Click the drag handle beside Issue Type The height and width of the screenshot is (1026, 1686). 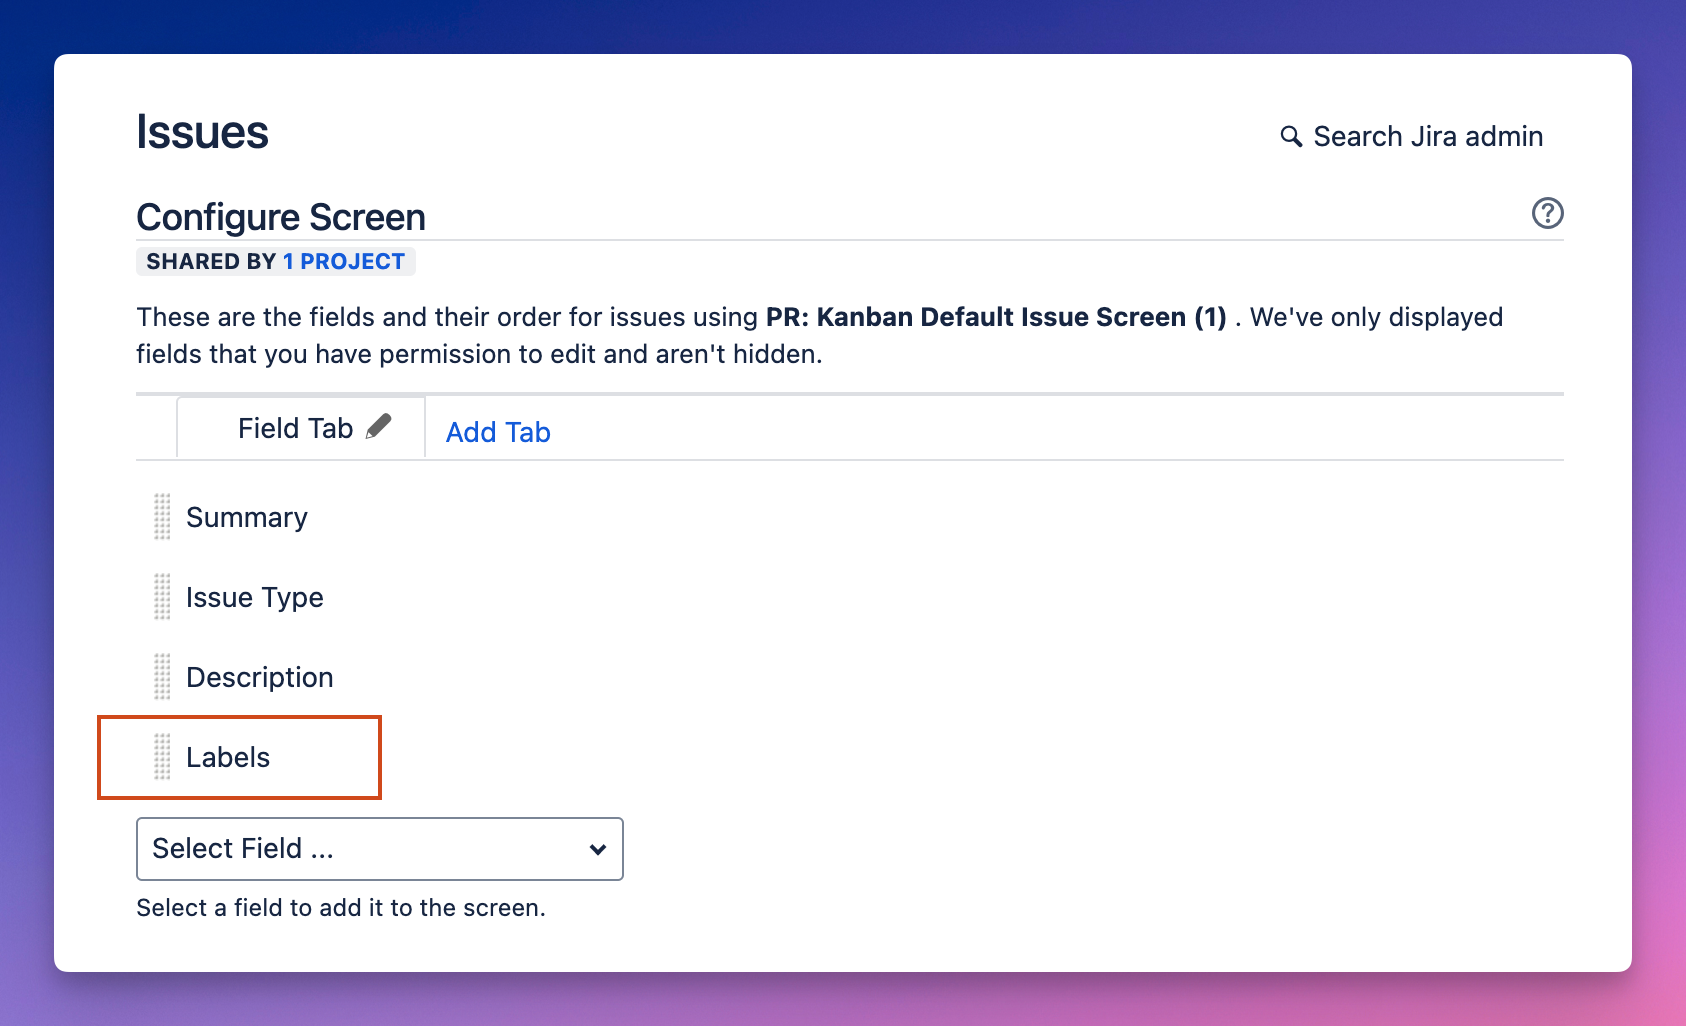pos(163,597)
